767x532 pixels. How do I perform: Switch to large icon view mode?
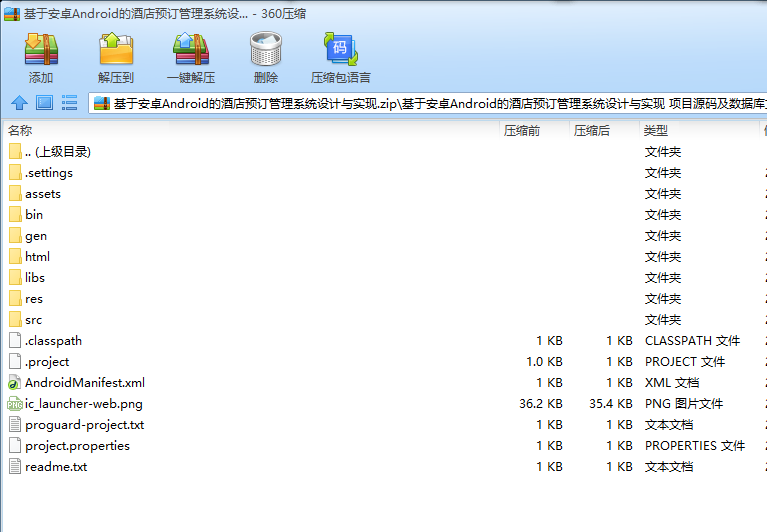pyautogui.click(x=45, y=103)
